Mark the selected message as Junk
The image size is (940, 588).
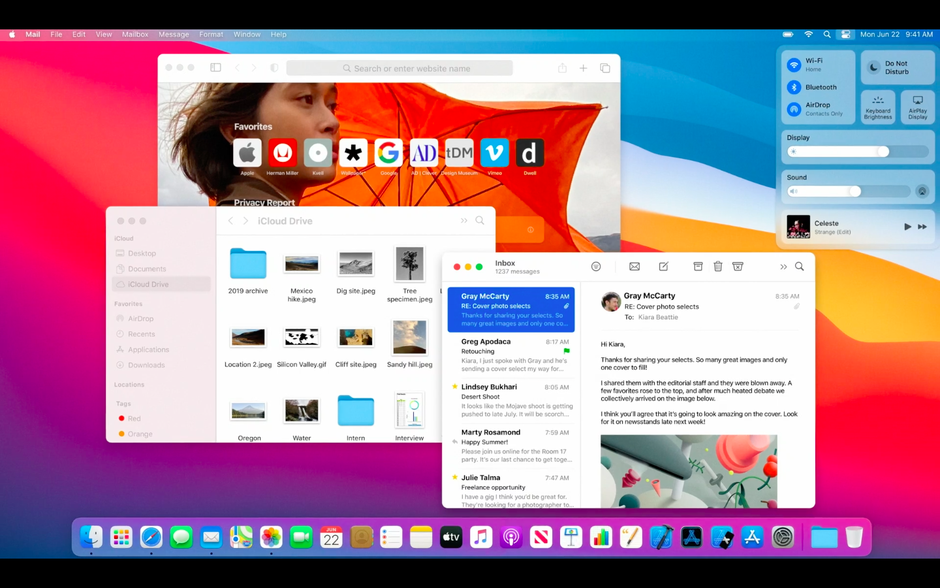738,266
